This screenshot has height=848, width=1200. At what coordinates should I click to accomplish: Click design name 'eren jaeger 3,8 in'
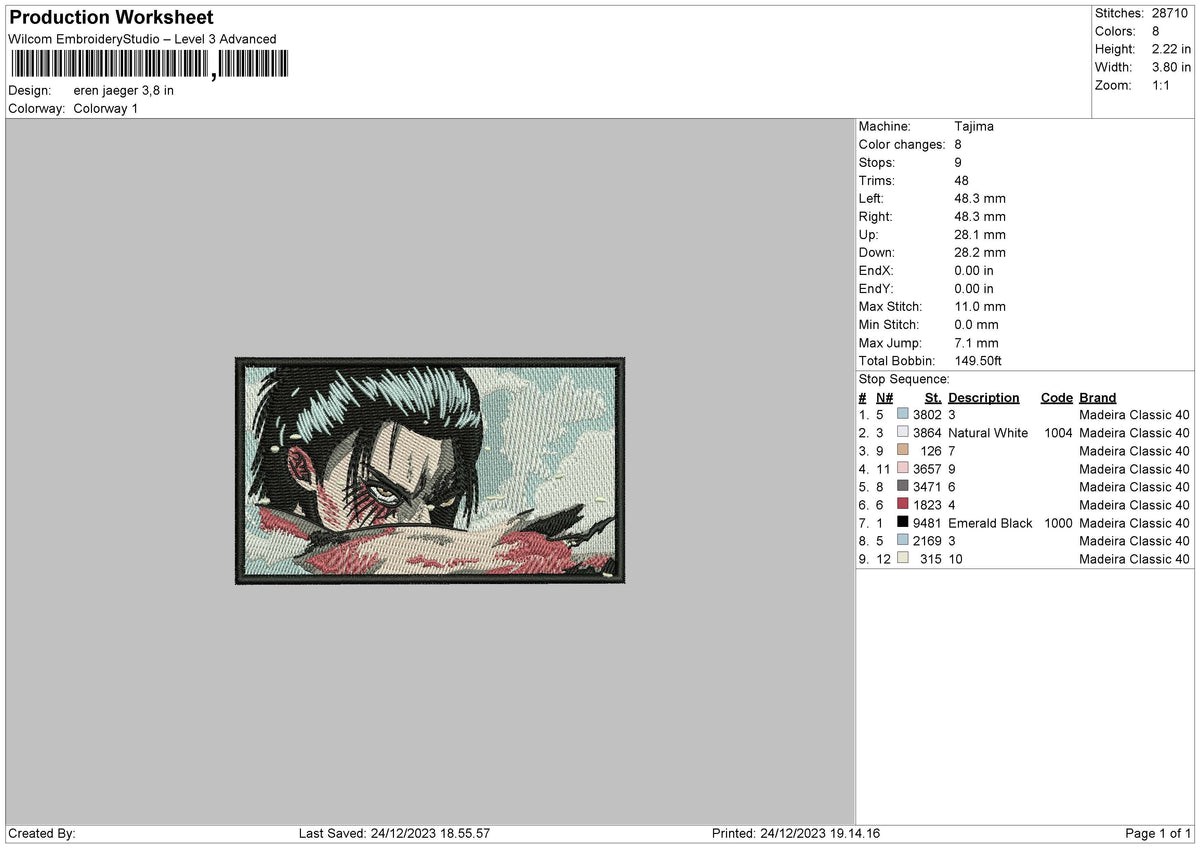coord(124,90)
